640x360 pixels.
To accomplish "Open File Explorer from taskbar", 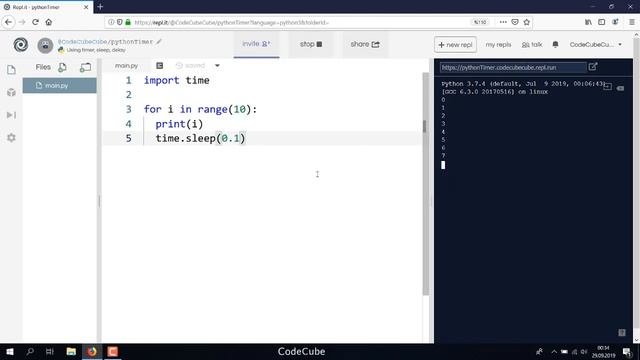I will [71, 351].
